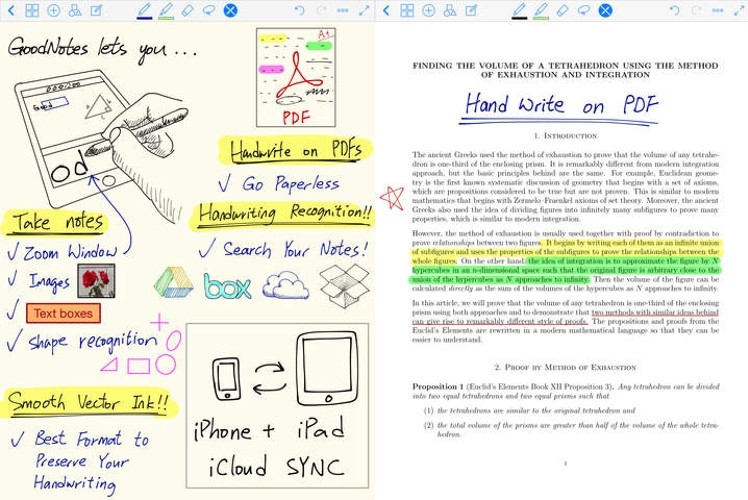Pick the Eraser tool in left toolbar
The width and height of the screenshot is (748, 500).
(187, 10)
